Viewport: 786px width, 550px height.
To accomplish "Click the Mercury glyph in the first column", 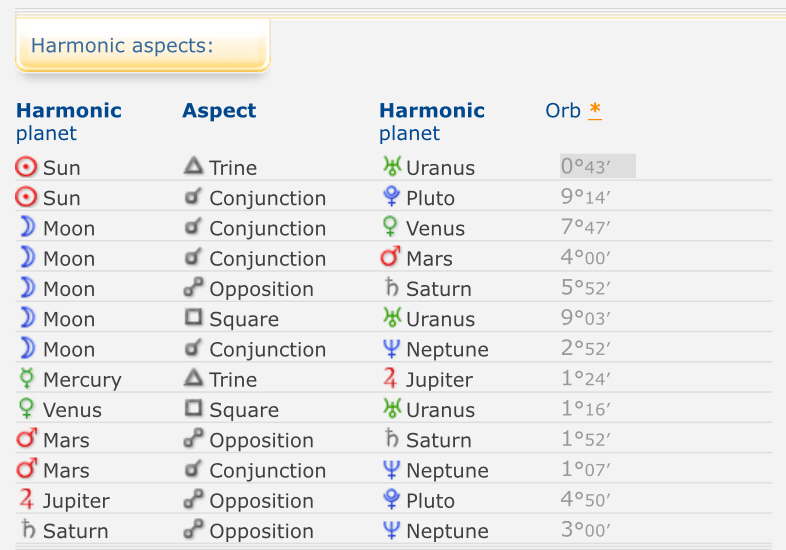I will (x=27, y=379).
